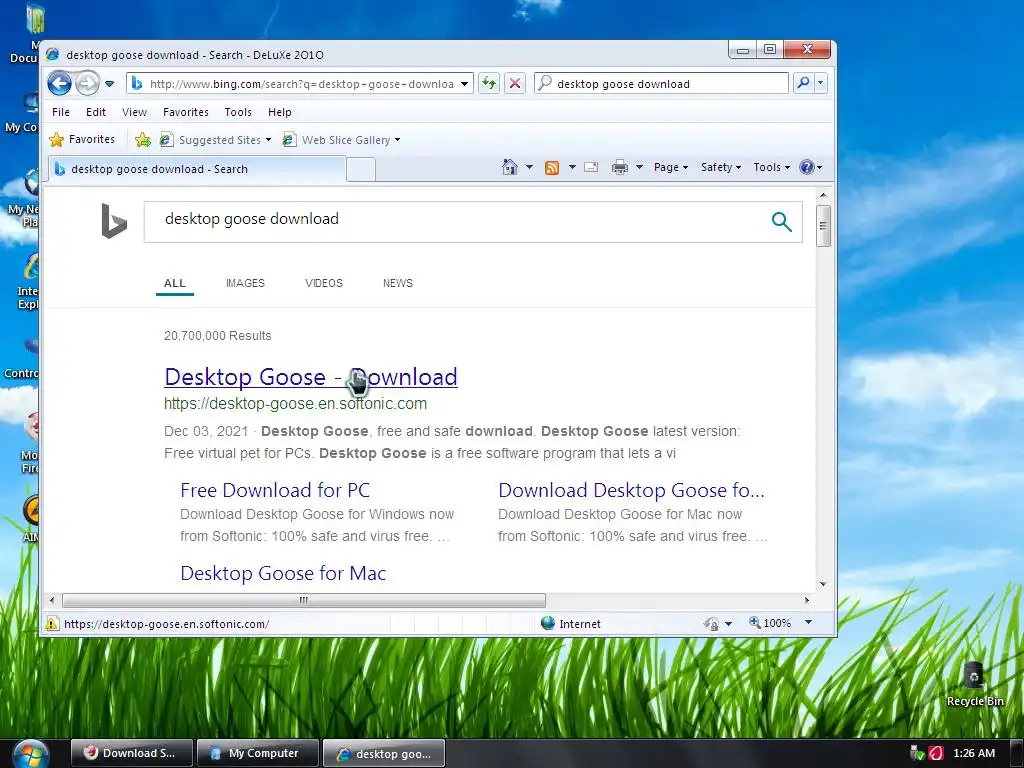The height and width of the screenshot is (768, 1024).
Task: Refresh the page with the green arrows icon
Action: click(488, 83)
